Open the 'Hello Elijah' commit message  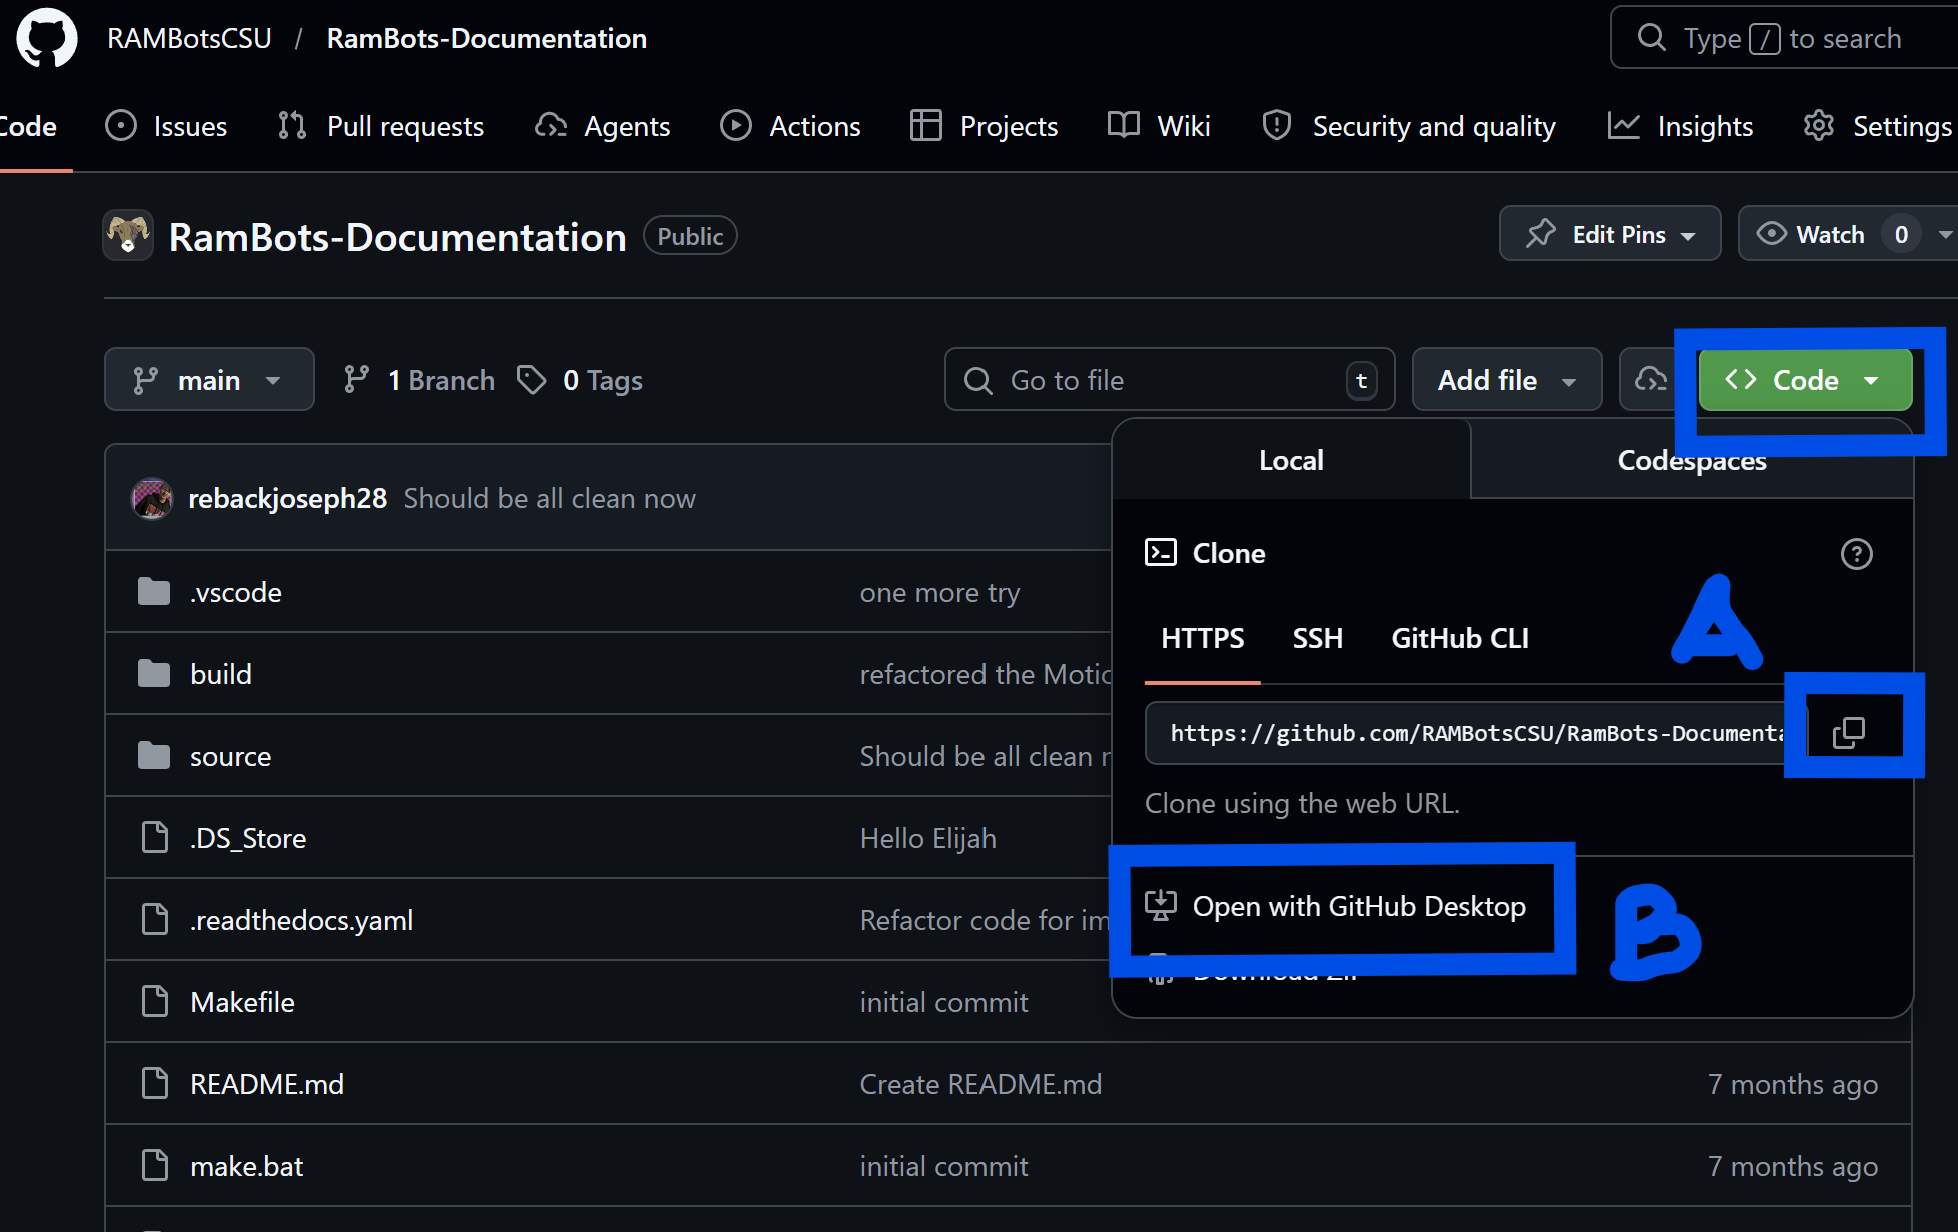pos(928,838)
